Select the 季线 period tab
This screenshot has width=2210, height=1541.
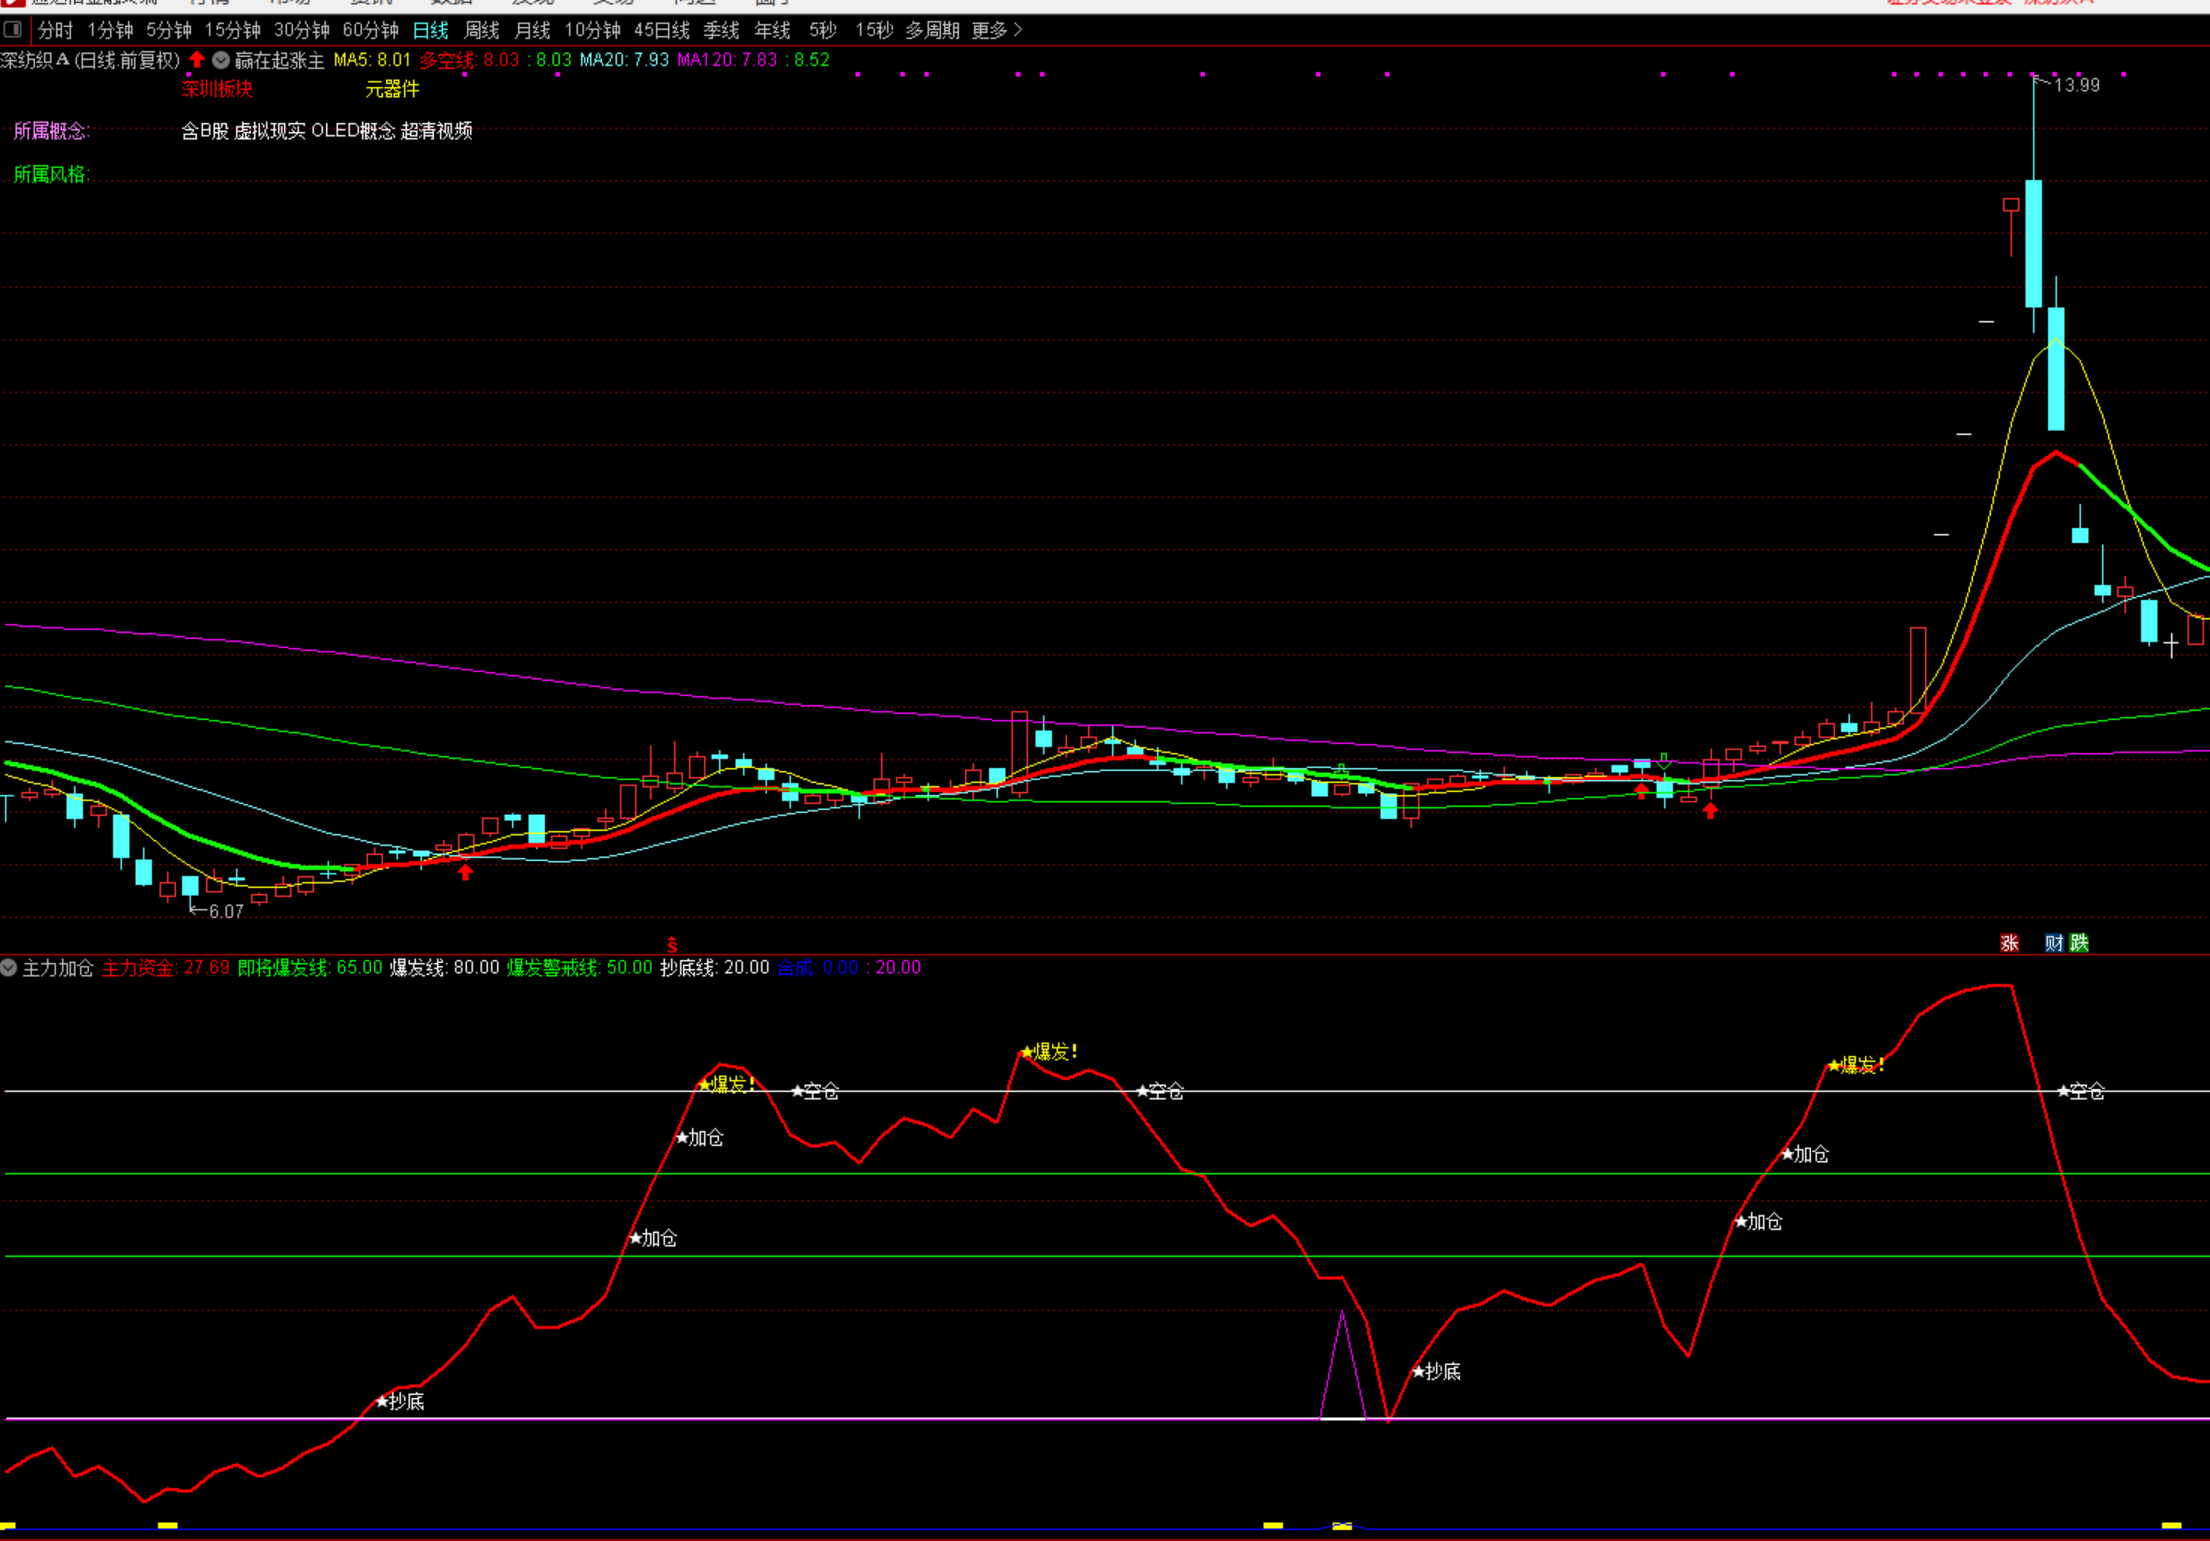(721, 30)
